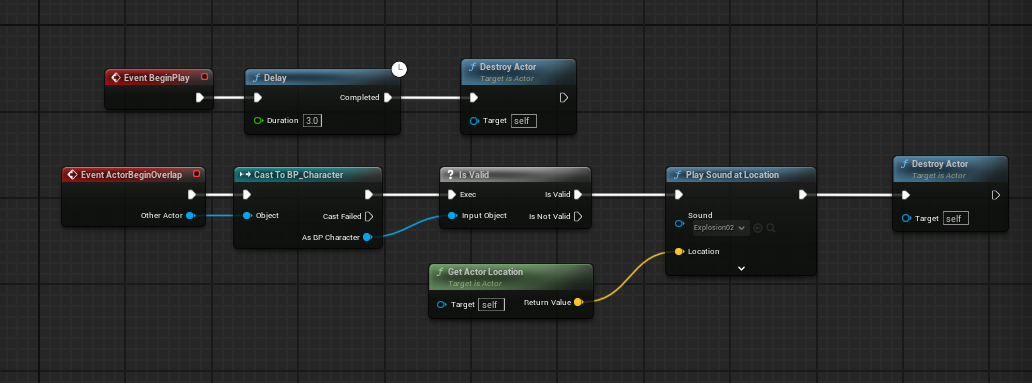Viewport: 1032px width, 383px height.
Task: Click self field of Destroy Actor after Play Sound
Action: (956, 218)
